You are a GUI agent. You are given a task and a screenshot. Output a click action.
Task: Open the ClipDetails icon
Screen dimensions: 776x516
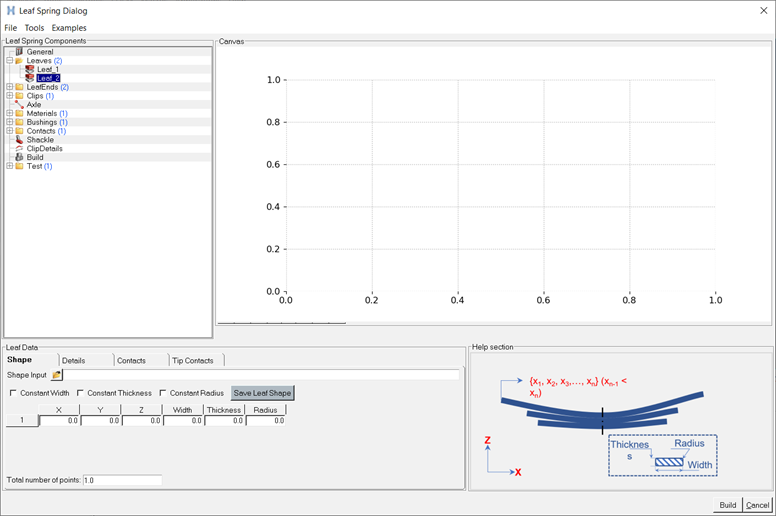coord(19,149)
